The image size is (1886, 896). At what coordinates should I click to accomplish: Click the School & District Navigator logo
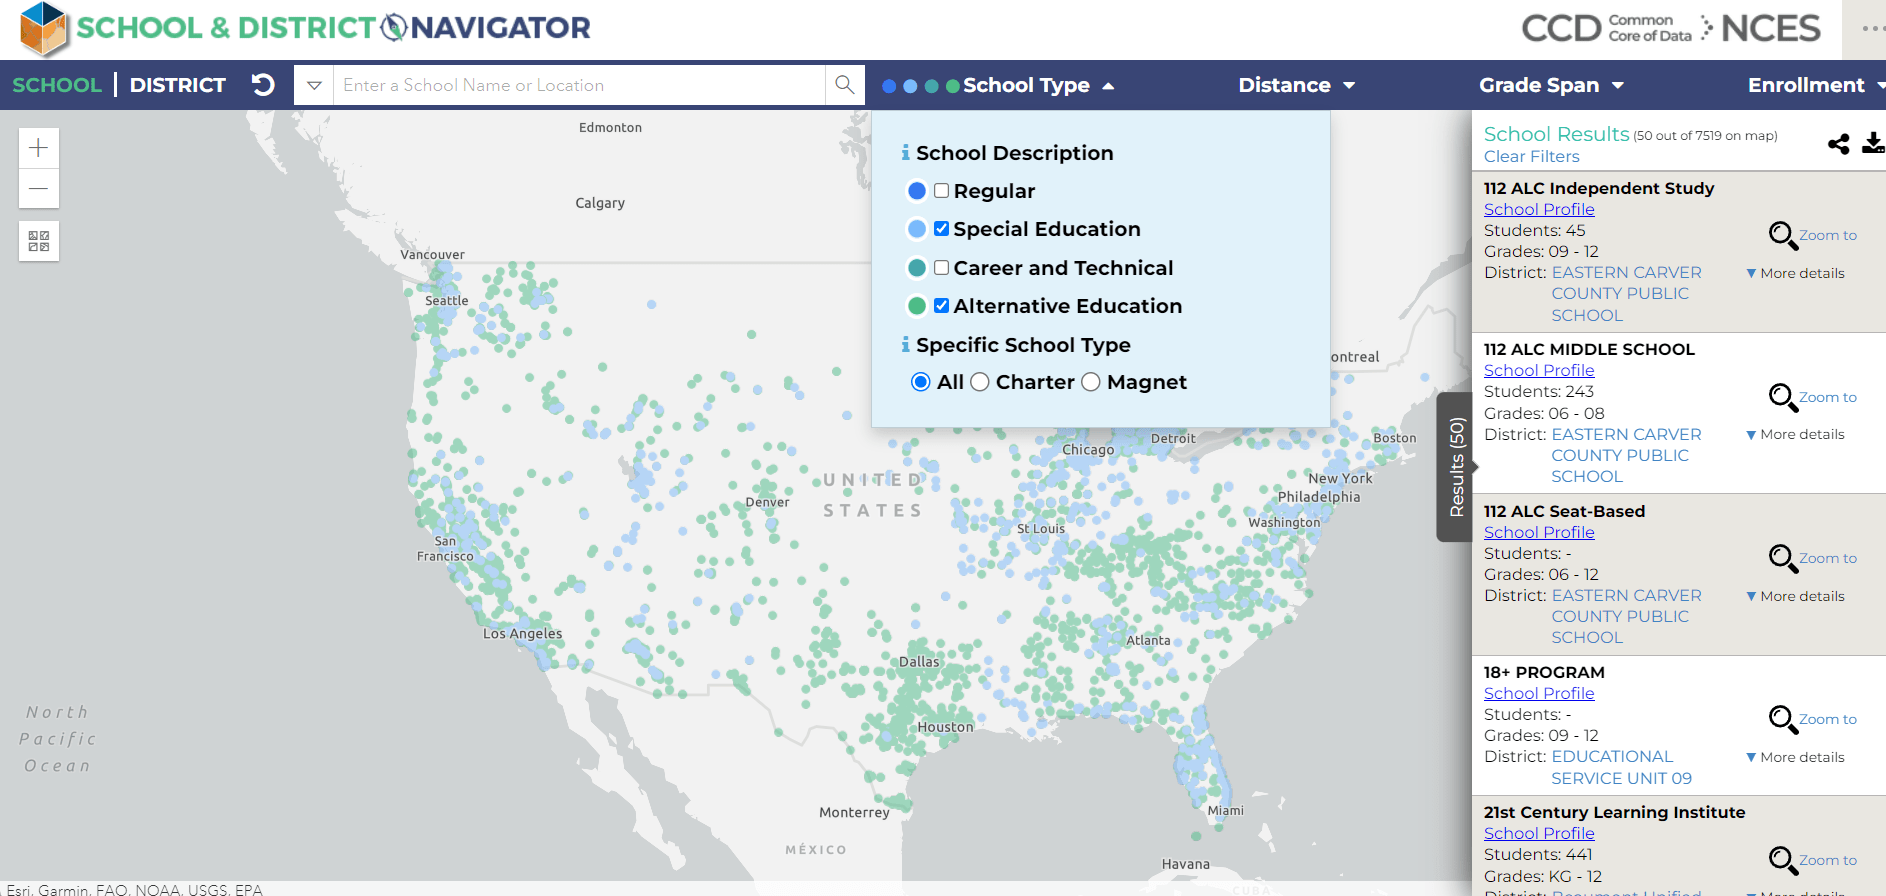305,28
